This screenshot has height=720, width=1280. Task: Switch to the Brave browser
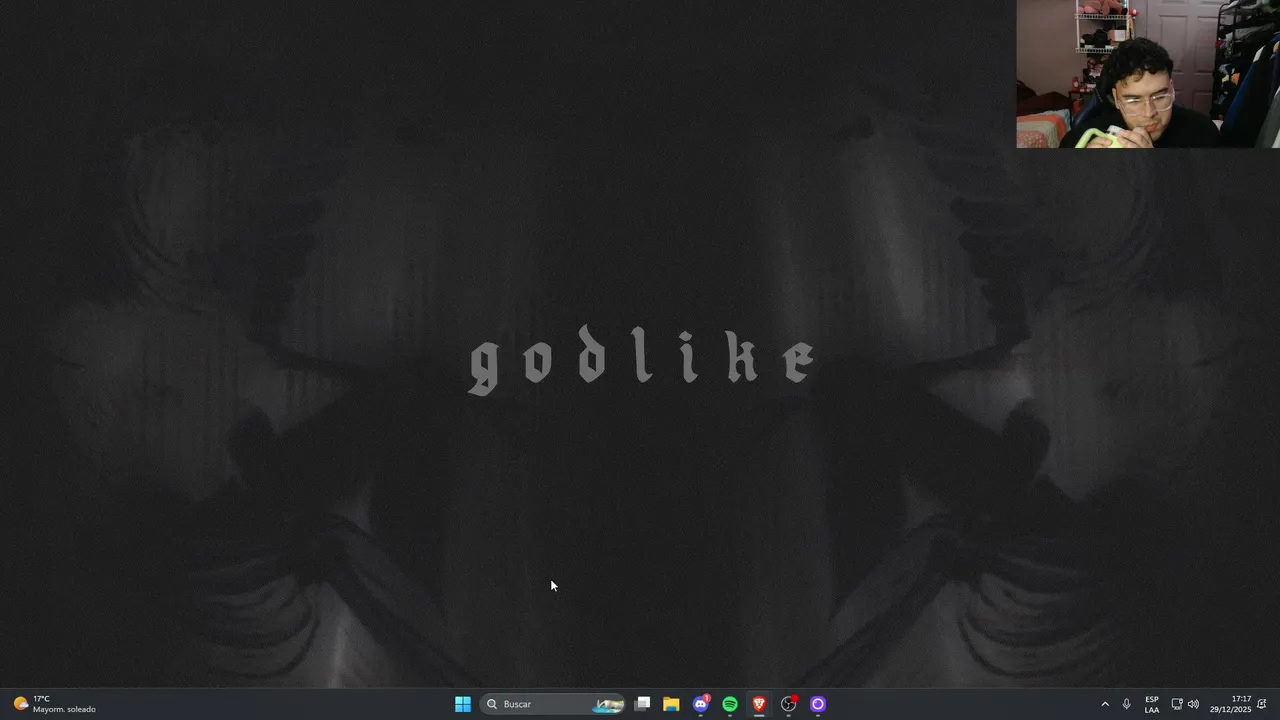click(x=759, y=704)
